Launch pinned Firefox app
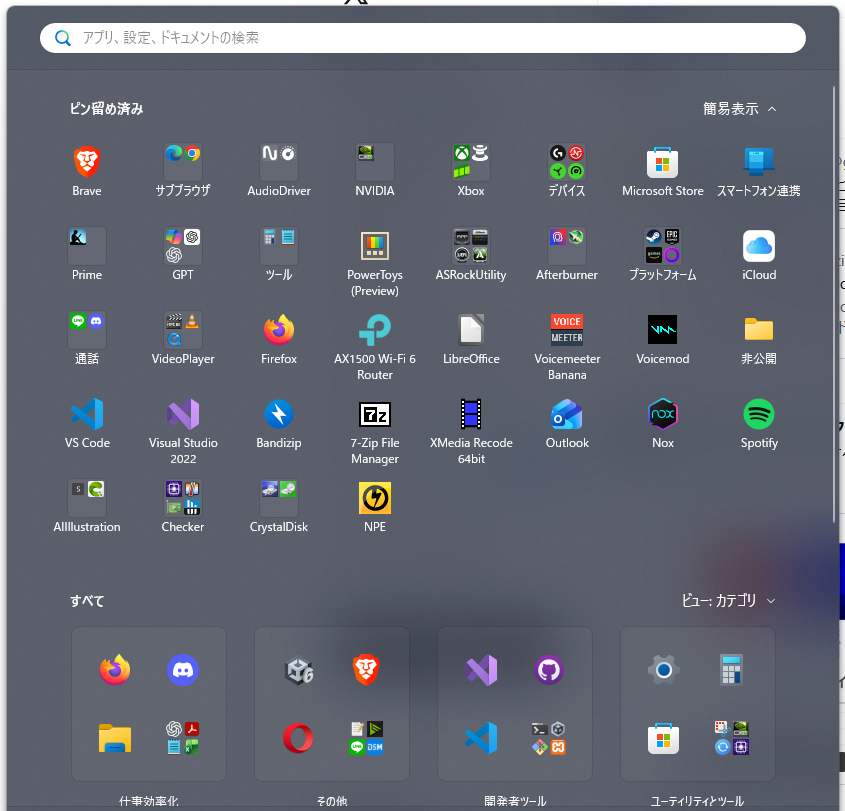This screenshot has width=845, height=811. coord(279,330)
